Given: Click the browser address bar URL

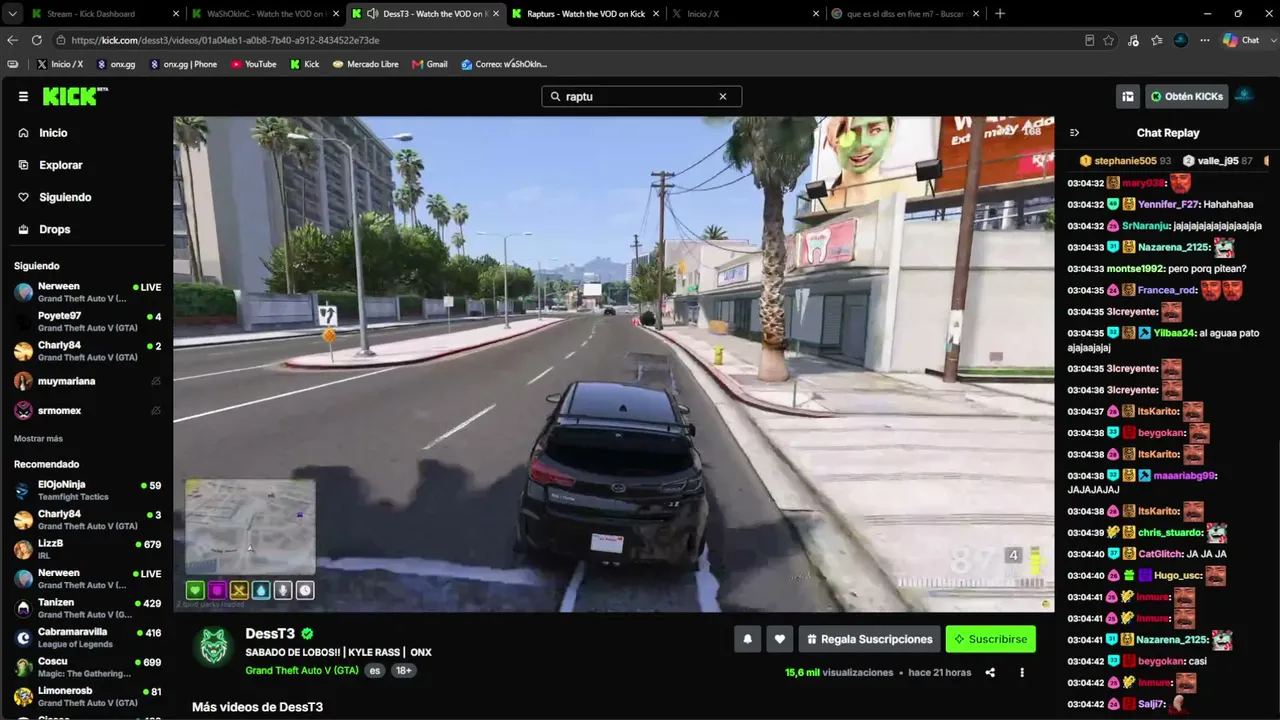Looking at the screenshot, I should pyautogui.click(x=224, y=40).
